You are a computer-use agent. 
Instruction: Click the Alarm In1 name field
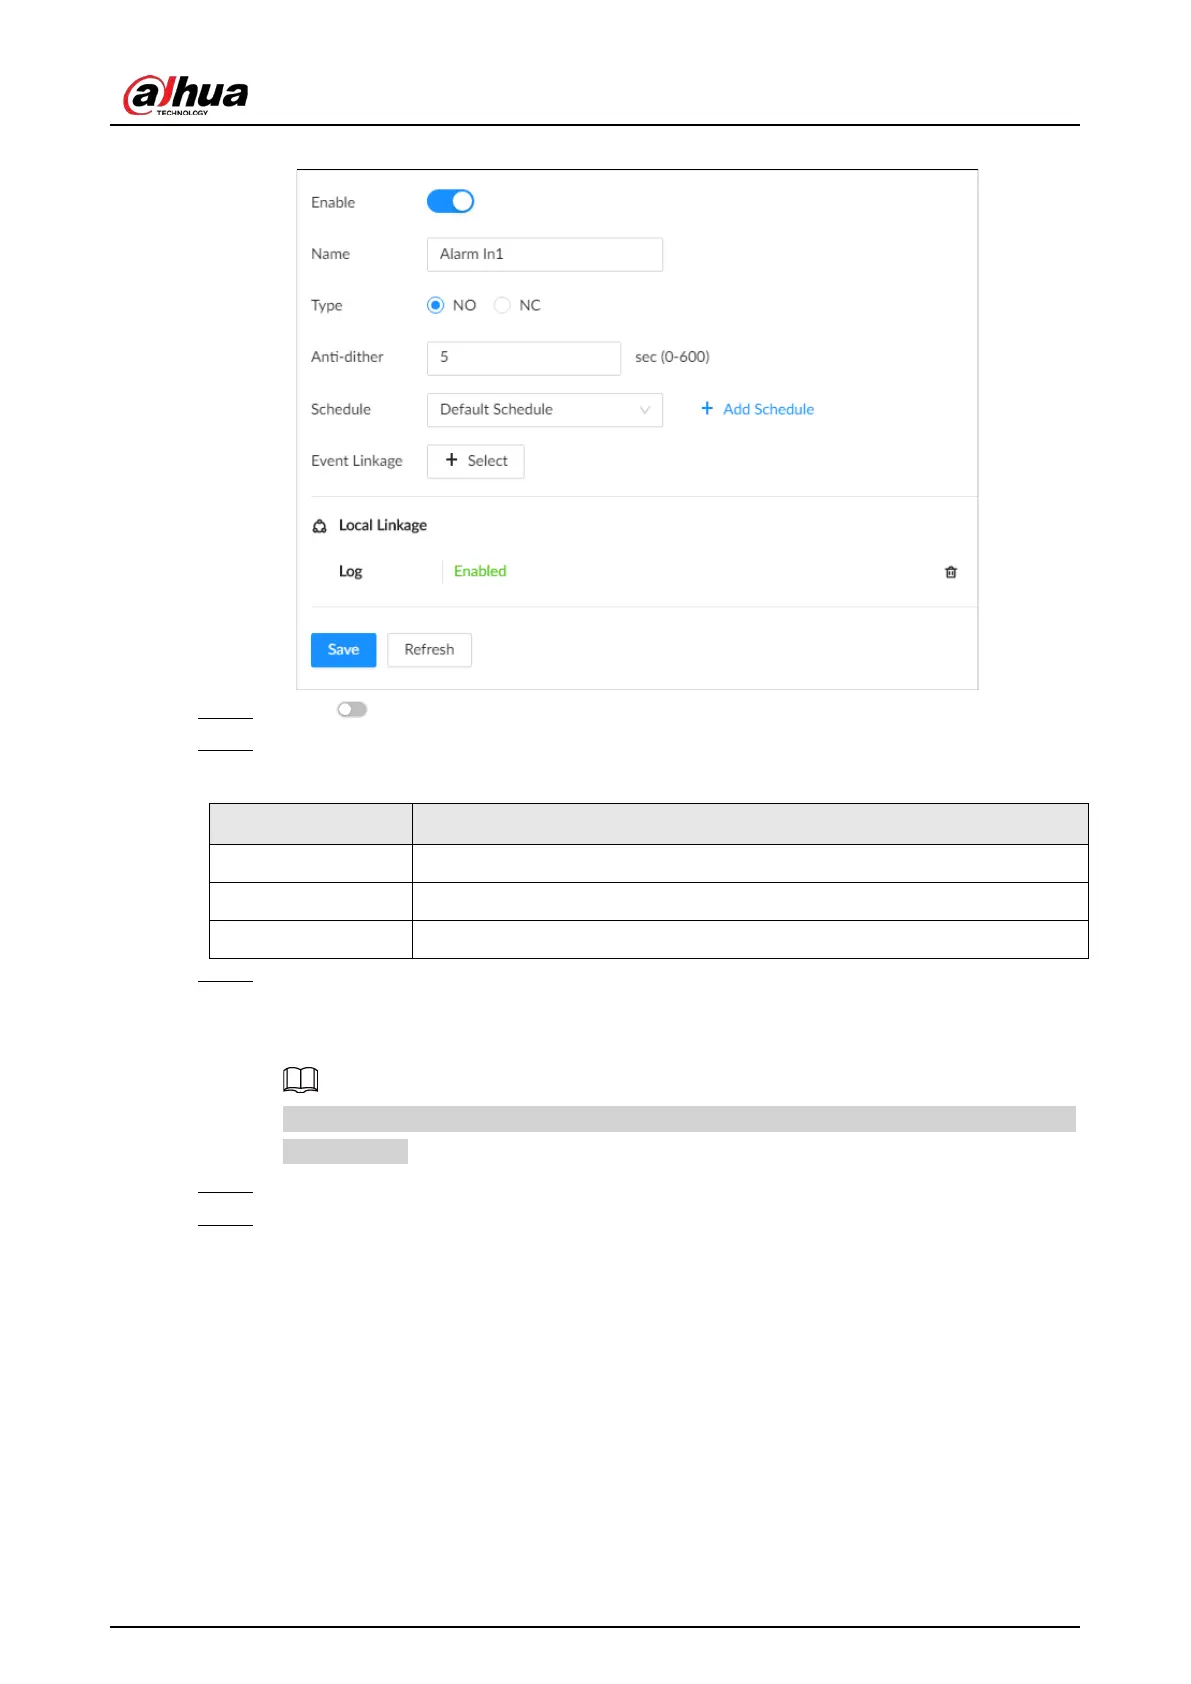pos(544,254)
